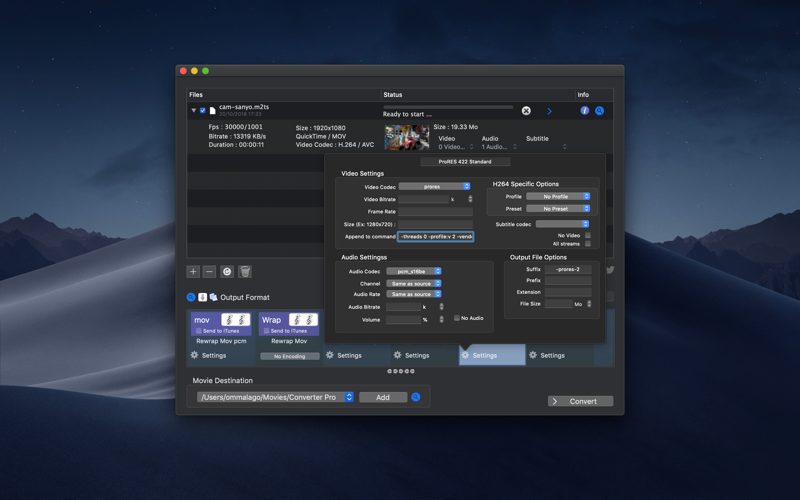
Task: Click the magnifier icon beside Output Format
Action: (191, 297)
